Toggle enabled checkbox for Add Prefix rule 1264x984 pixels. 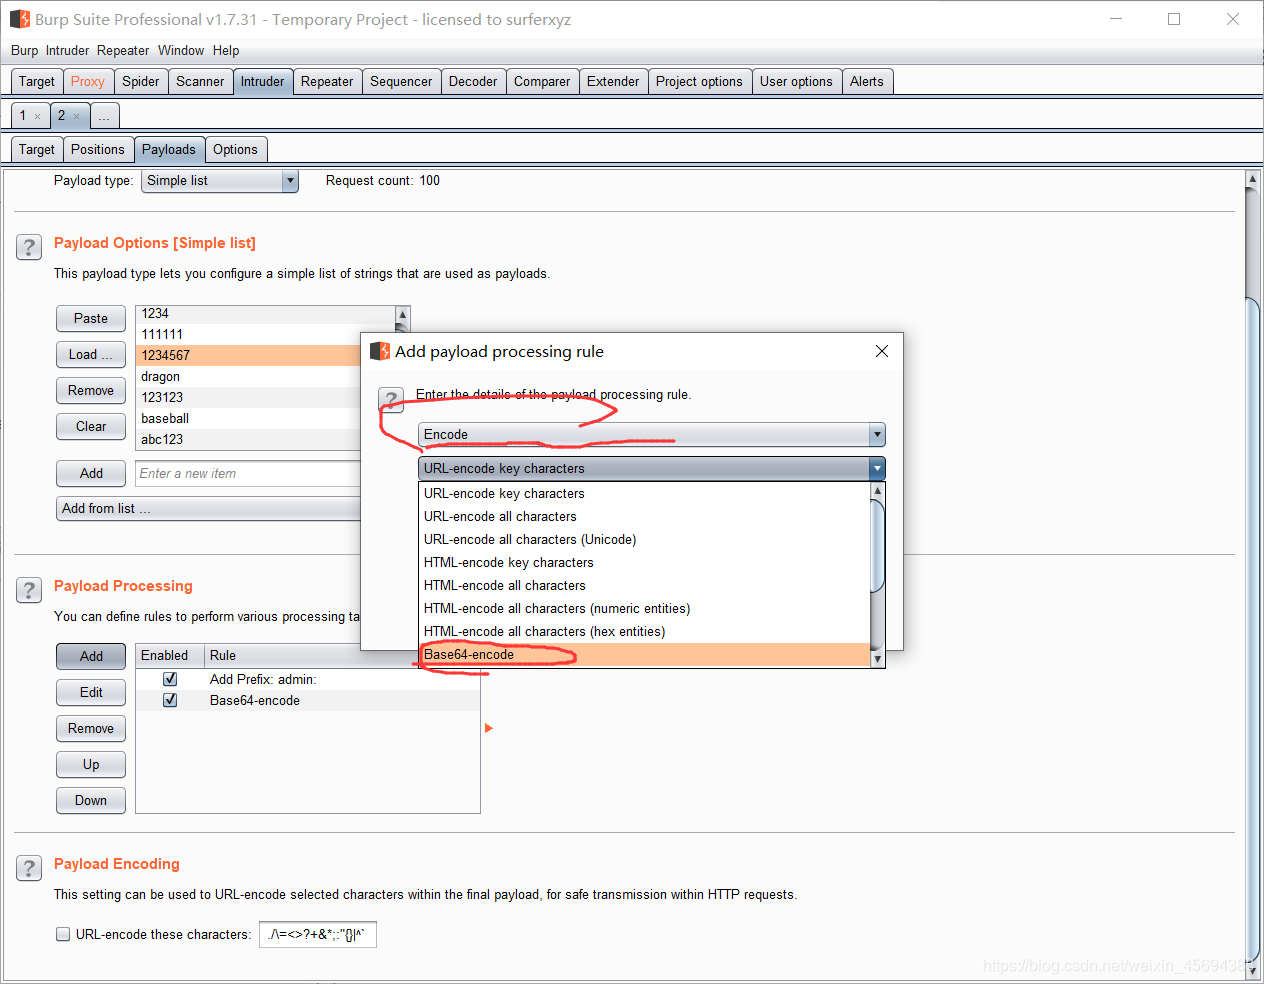pyautogui.click(x=170, y=679)
